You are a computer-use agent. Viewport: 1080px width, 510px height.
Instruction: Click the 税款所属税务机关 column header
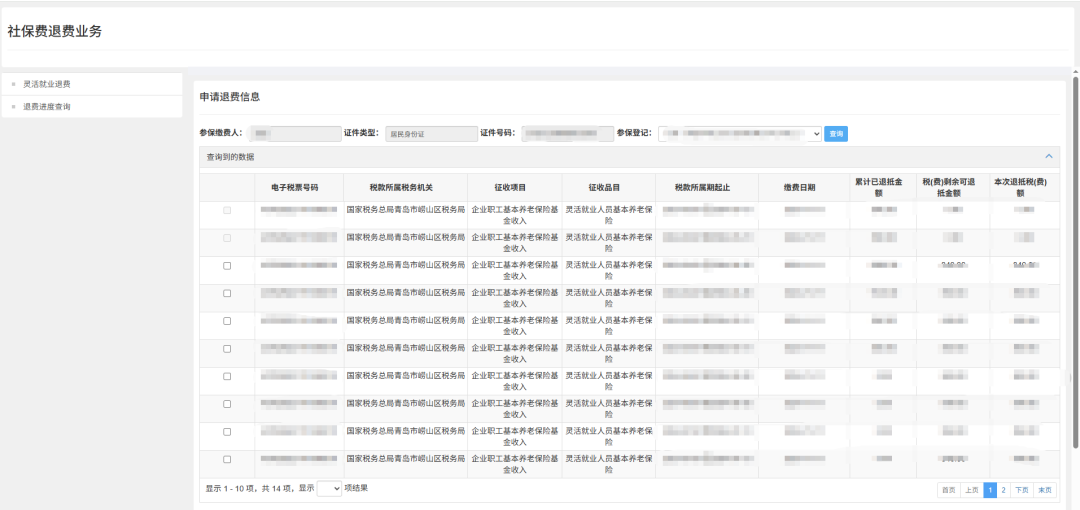pos(406,187)
